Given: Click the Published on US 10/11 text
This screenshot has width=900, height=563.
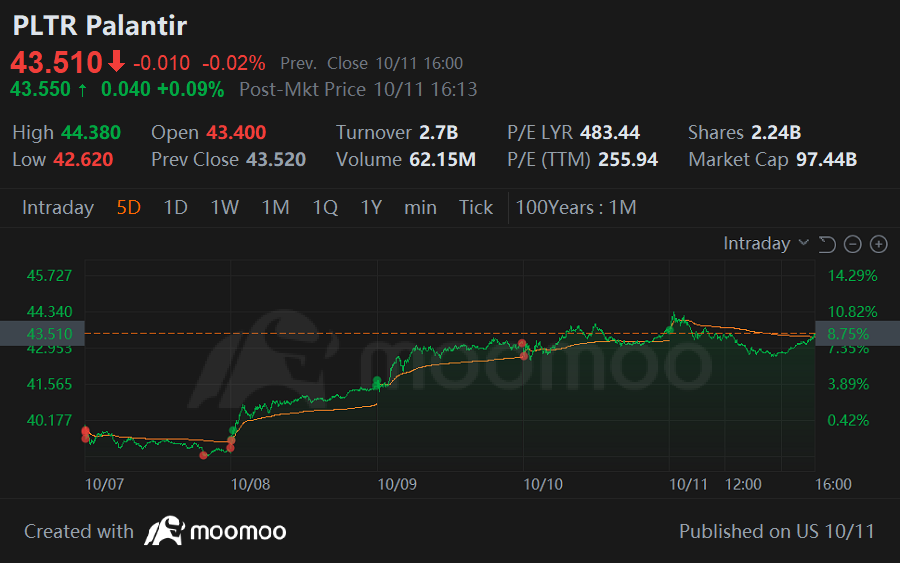Looking at the screenshot, I should coord(777,531).
